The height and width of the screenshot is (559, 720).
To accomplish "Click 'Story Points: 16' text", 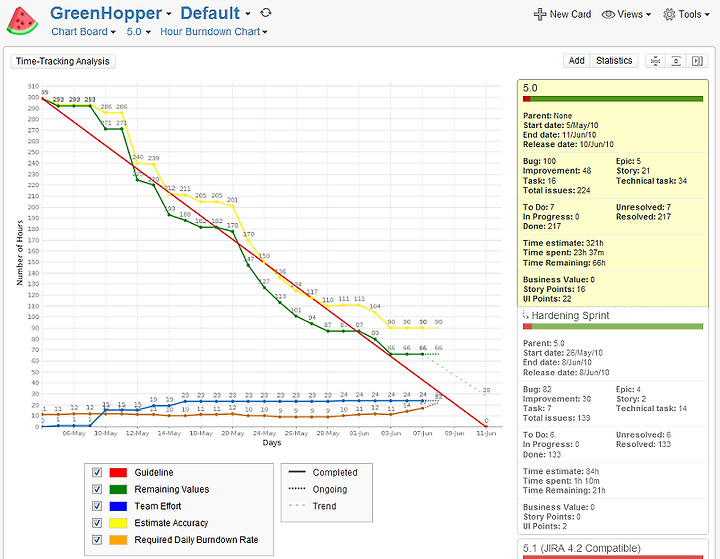I will (x=554, y=289).
